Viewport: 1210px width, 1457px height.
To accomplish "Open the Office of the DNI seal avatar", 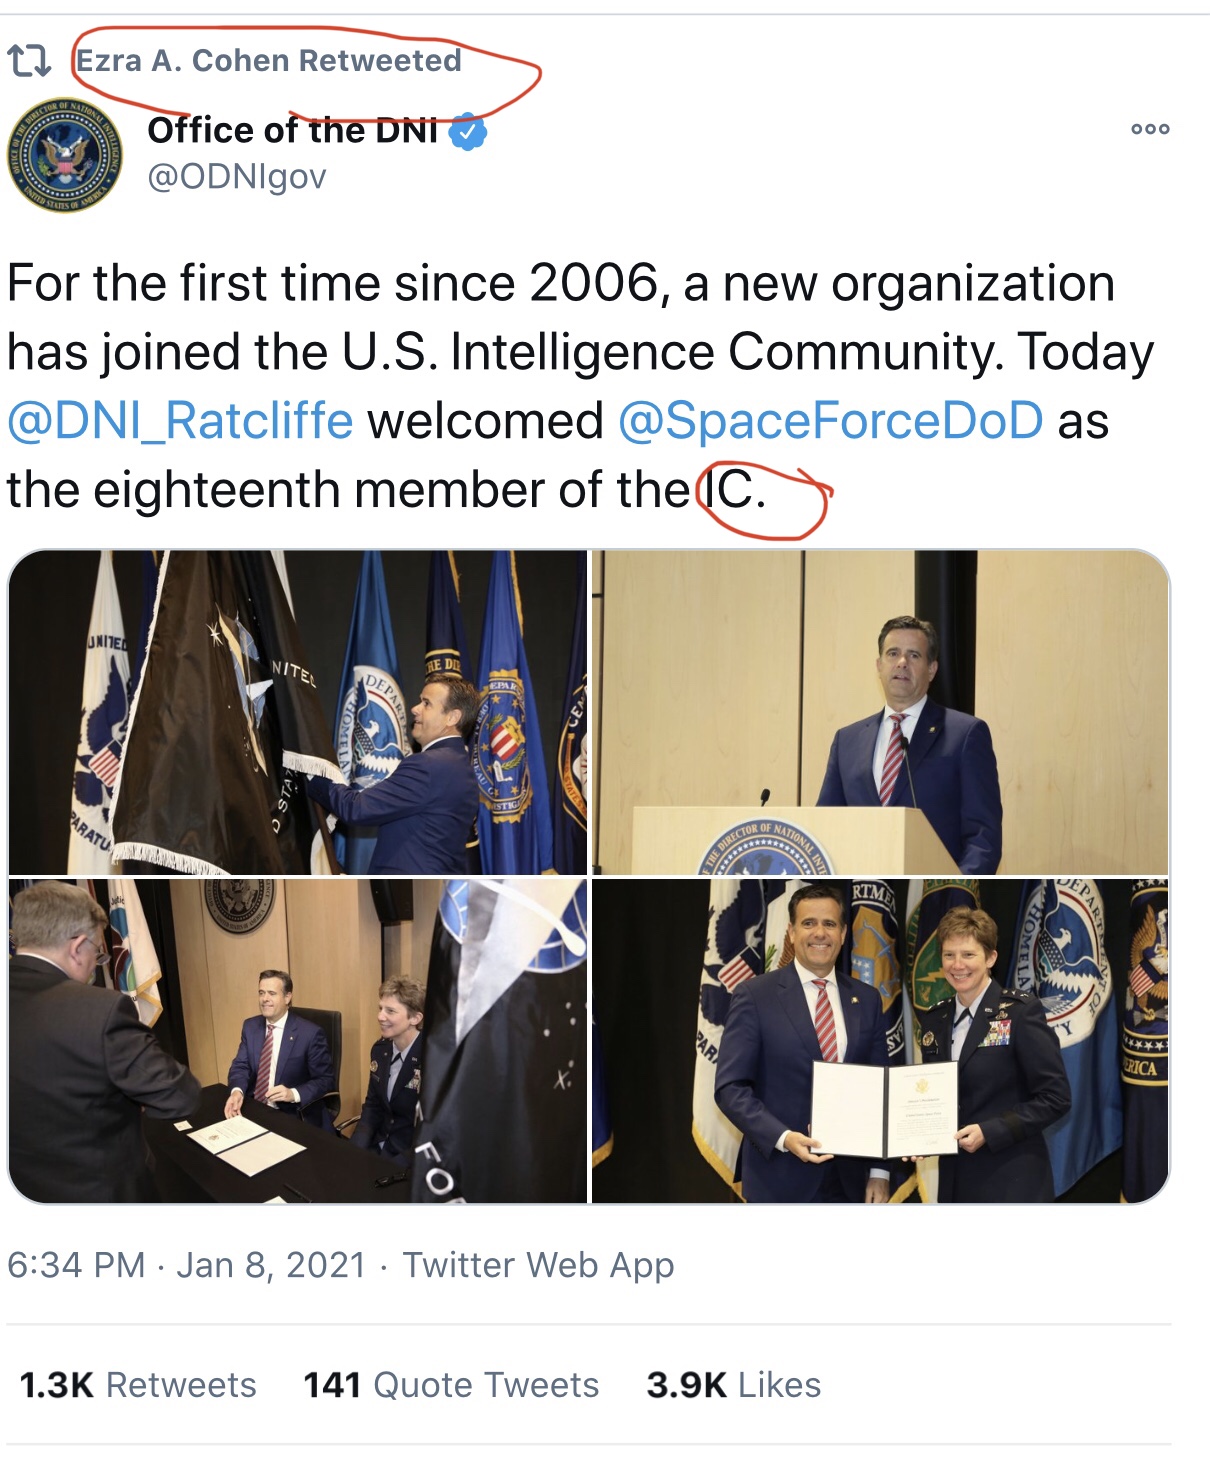I will click(x=65, y=155).
